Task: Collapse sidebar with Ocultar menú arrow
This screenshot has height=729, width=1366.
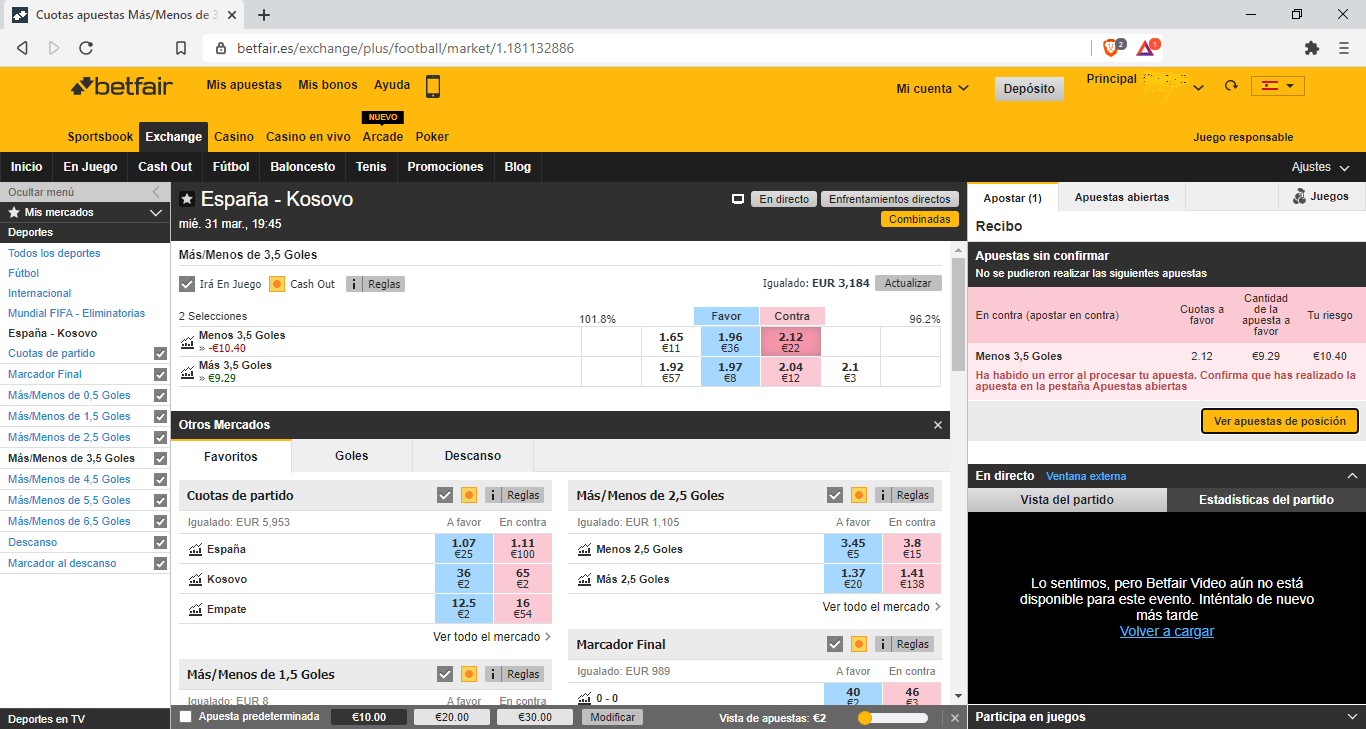Action: point(156,192)
